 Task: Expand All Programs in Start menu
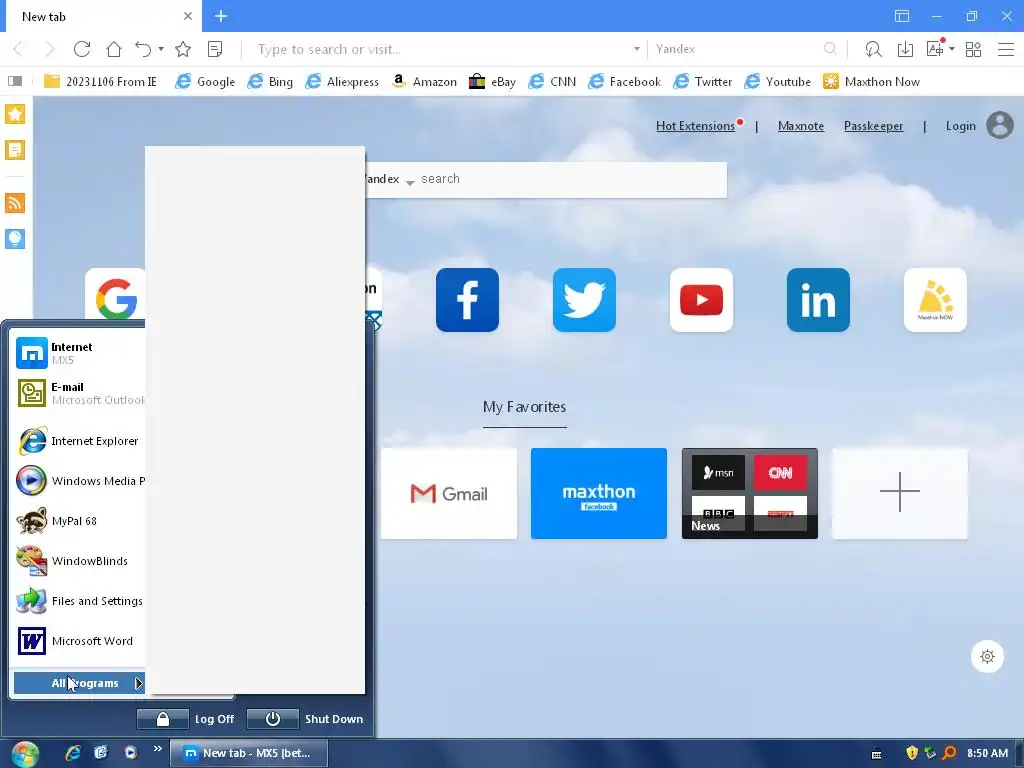pyautogui.click(x=79, y=683)
